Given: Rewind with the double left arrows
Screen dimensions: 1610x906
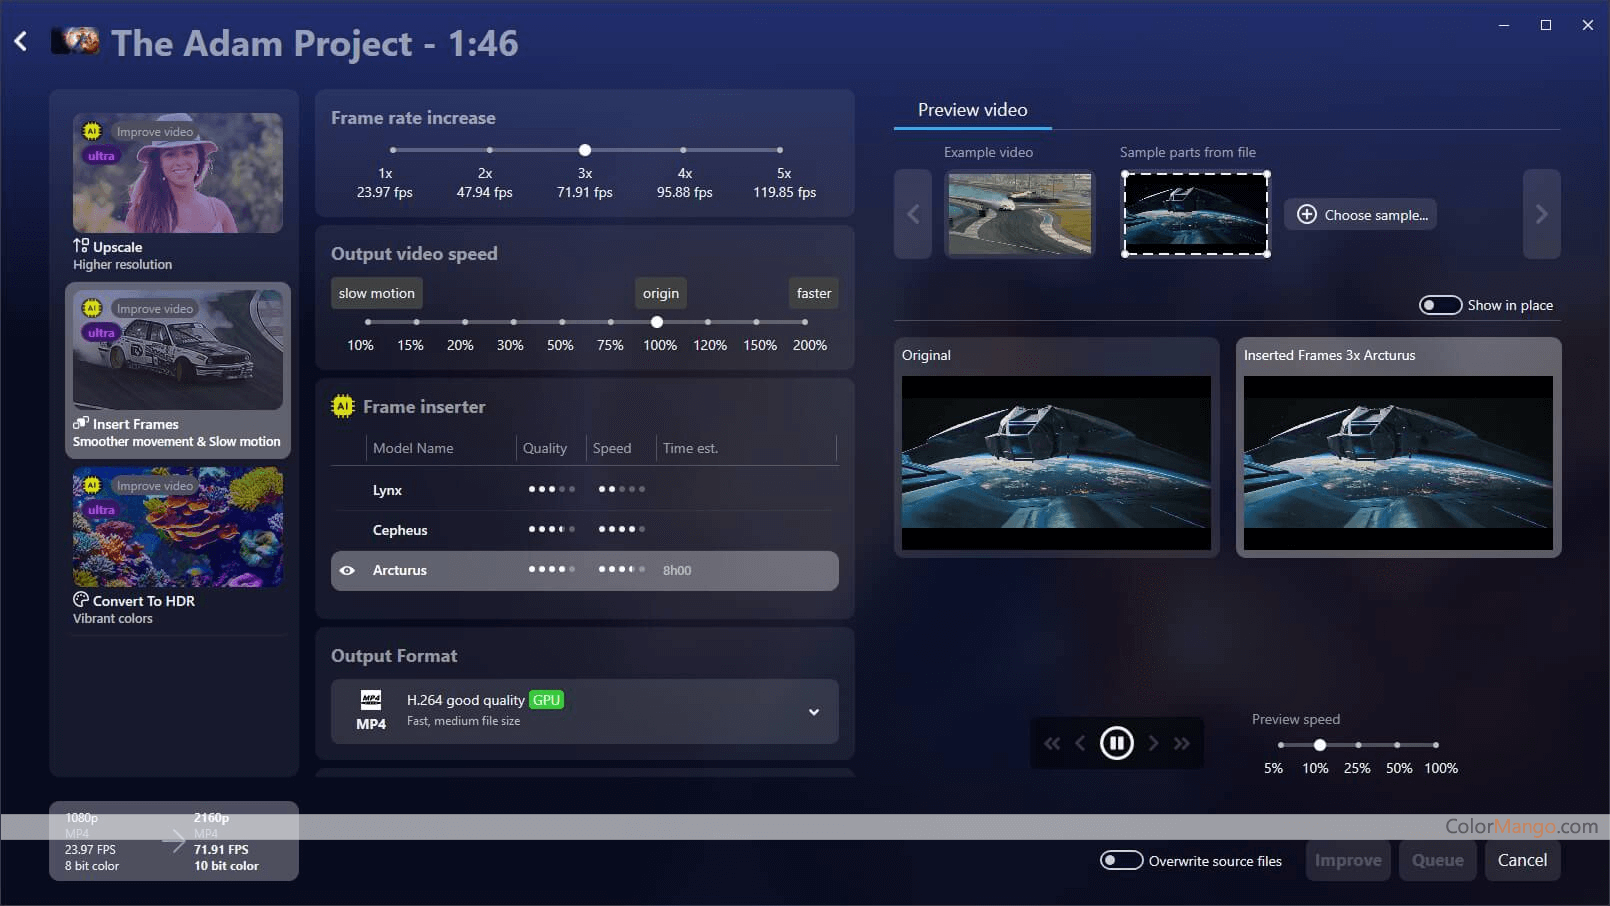Looking at the screenshot, I should pyautogui.click(x=1051, y=743).
